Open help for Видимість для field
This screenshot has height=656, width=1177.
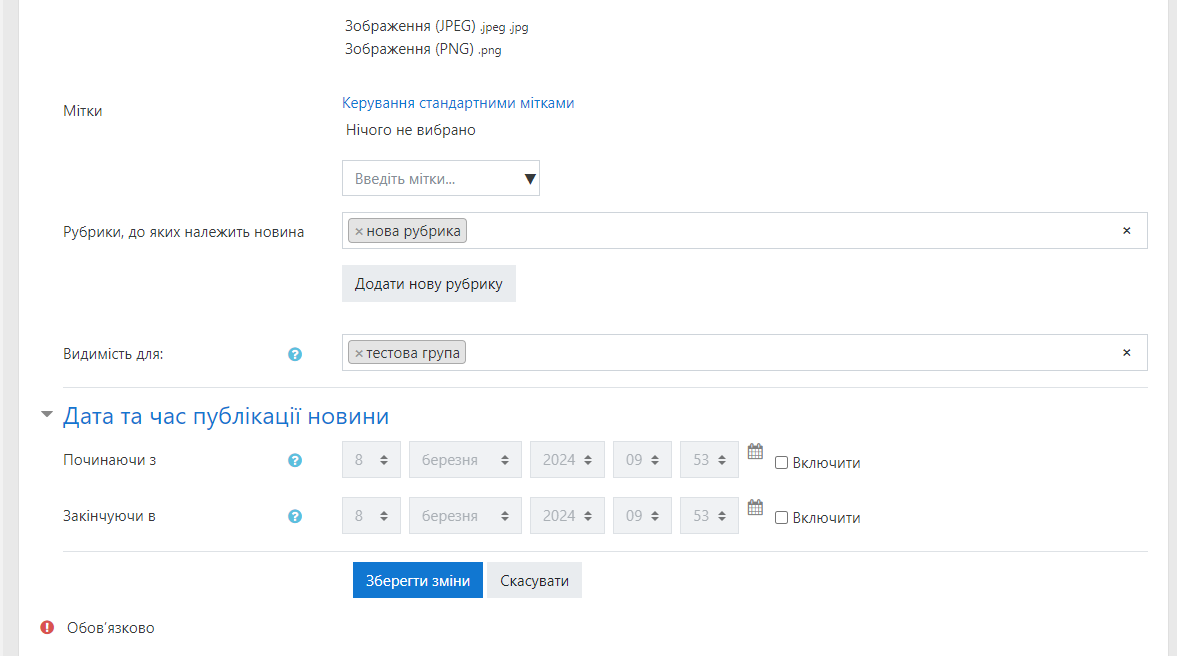tap(295, 354)
